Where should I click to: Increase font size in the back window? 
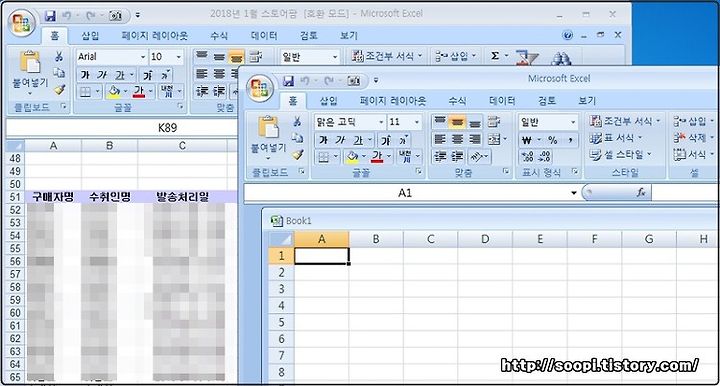(x=148, y=75)
